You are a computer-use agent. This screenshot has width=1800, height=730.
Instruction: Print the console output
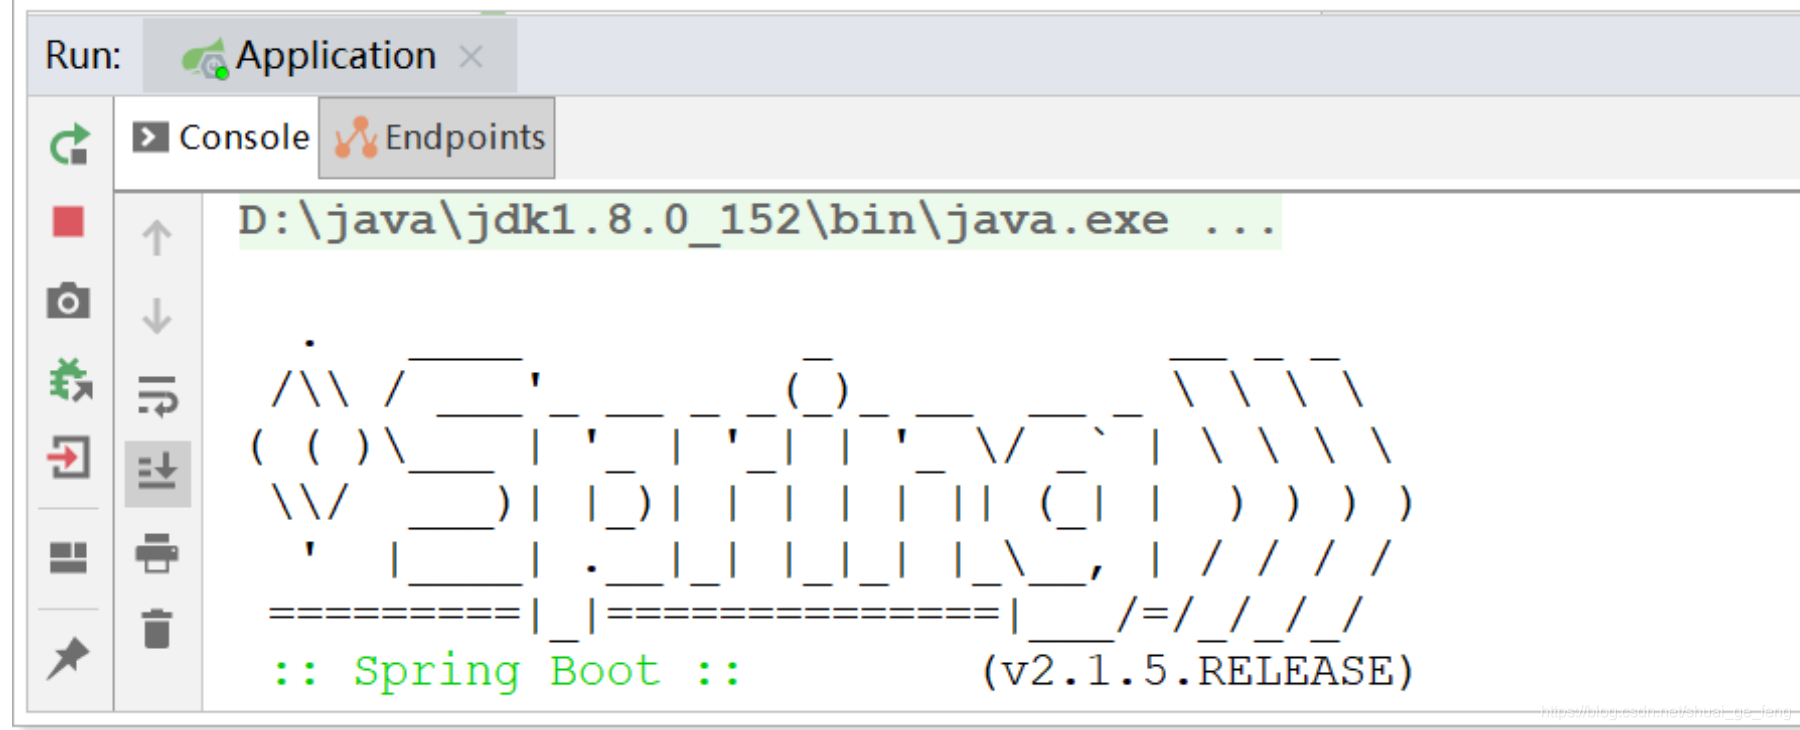tap(157, 553)
